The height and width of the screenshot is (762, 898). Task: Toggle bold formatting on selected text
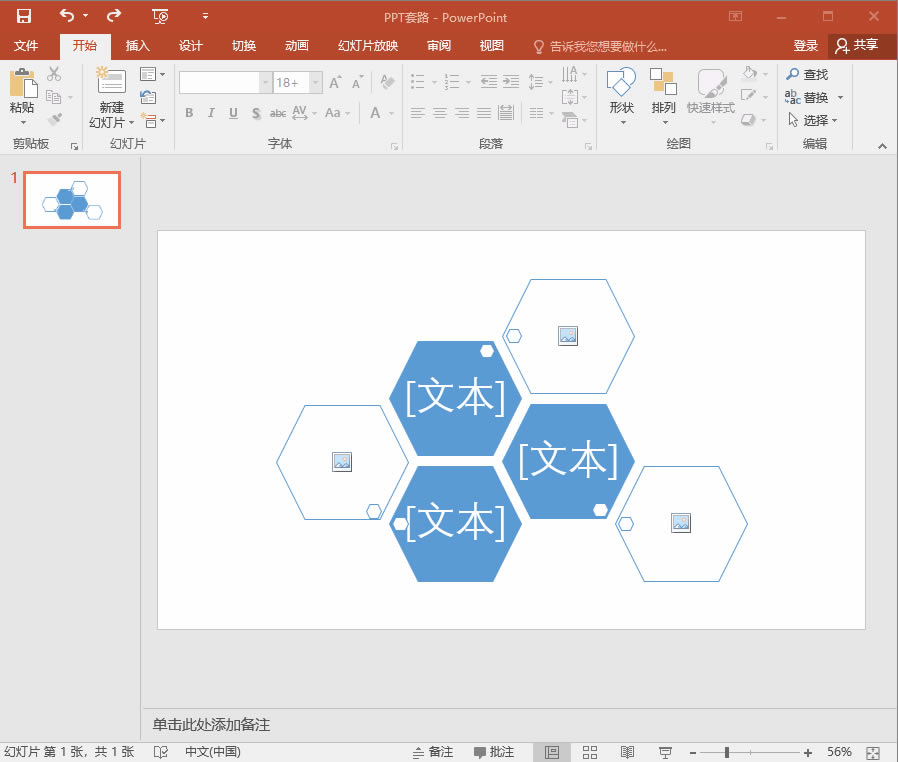(188, 113)
